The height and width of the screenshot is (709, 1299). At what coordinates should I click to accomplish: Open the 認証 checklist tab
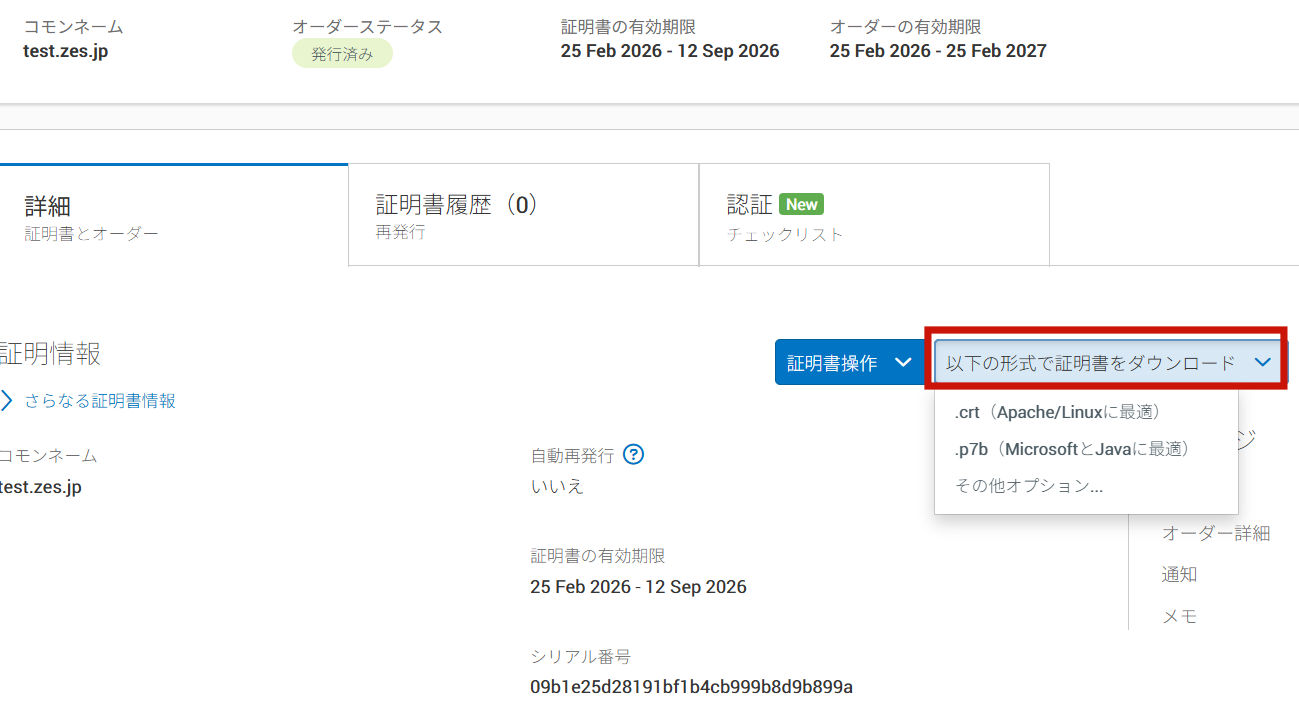click(x=874, y=216)
